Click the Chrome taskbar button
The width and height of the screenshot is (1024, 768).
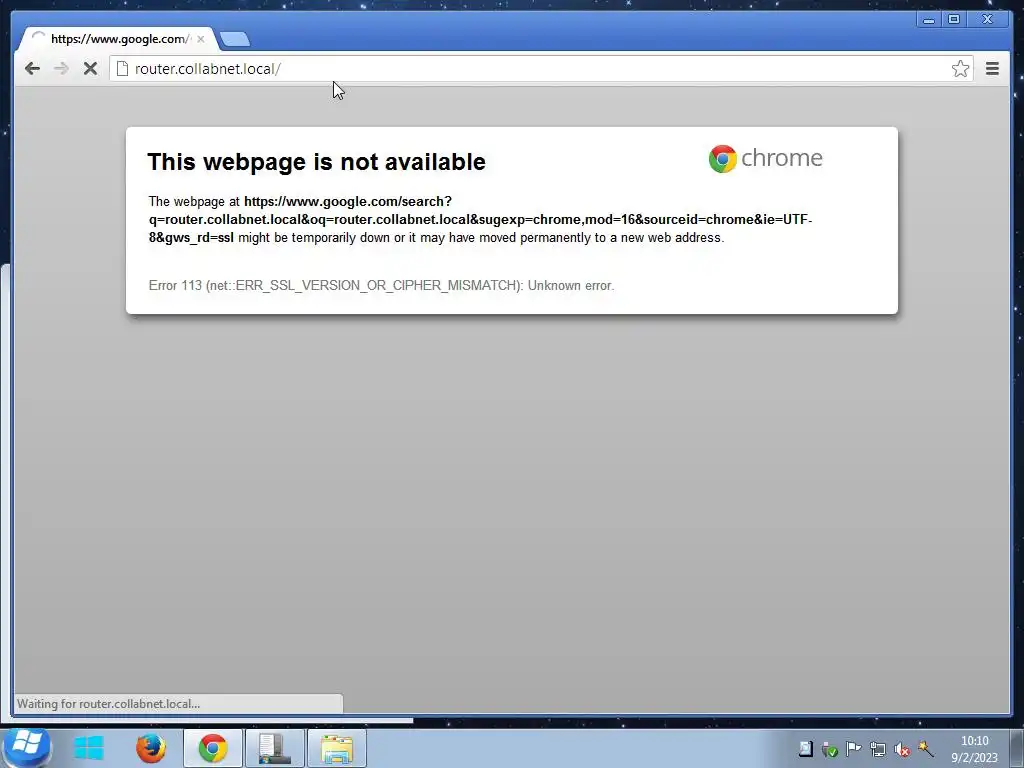(213, 748)
